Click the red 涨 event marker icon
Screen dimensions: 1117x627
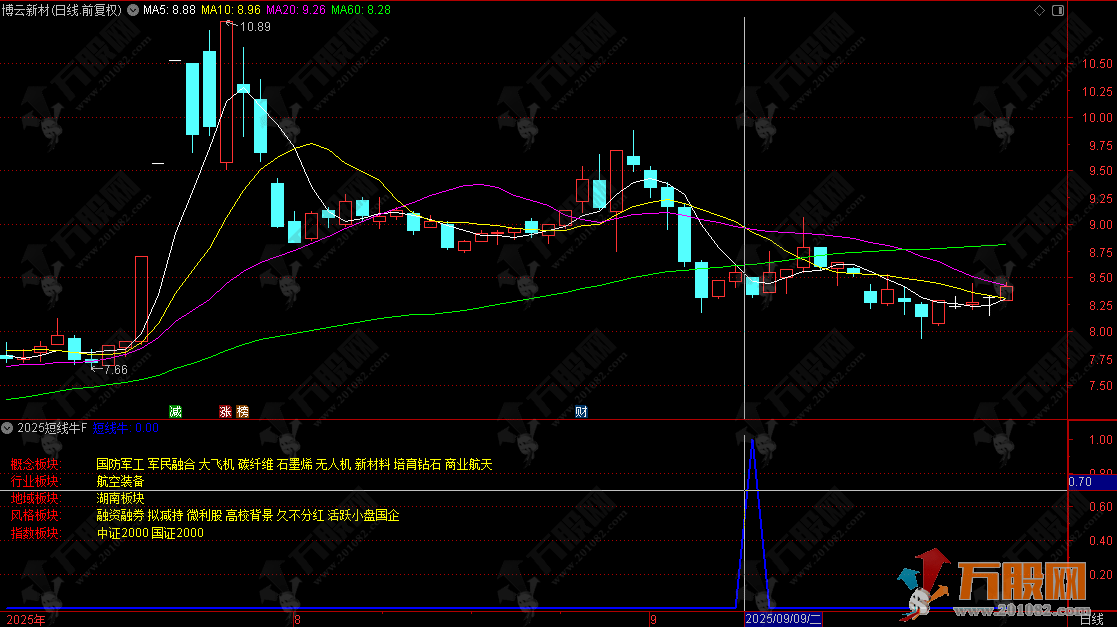tap(226, 411)
